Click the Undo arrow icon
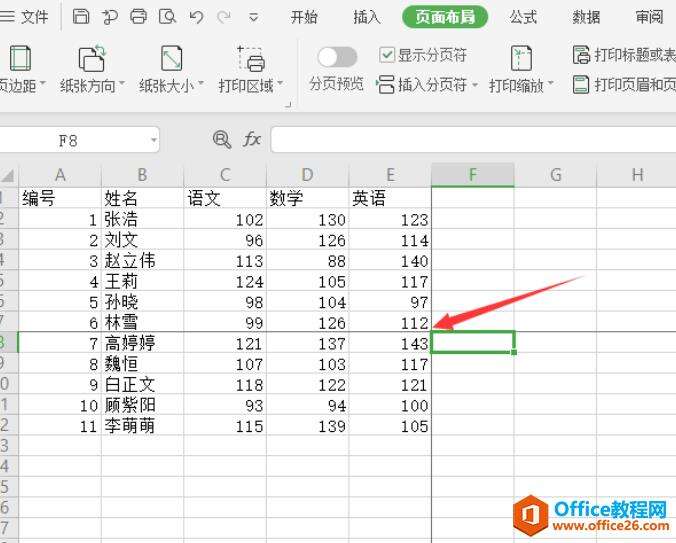 196,17
